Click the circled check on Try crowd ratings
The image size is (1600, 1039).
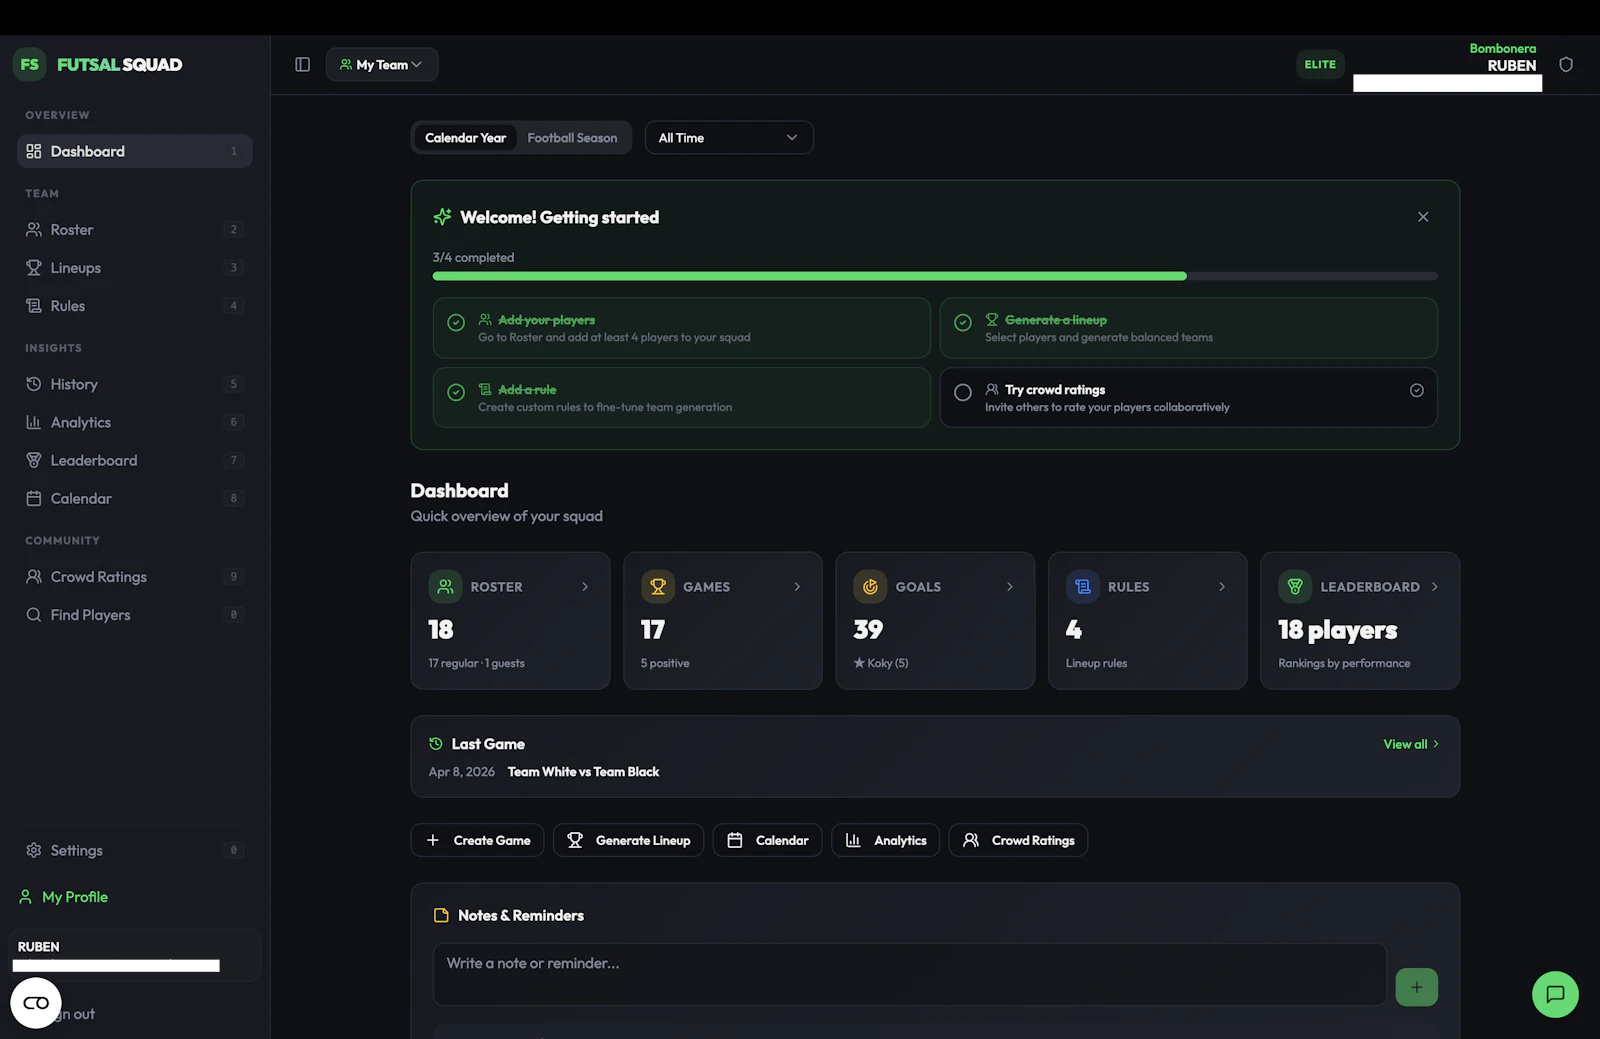coord(1417,390)
